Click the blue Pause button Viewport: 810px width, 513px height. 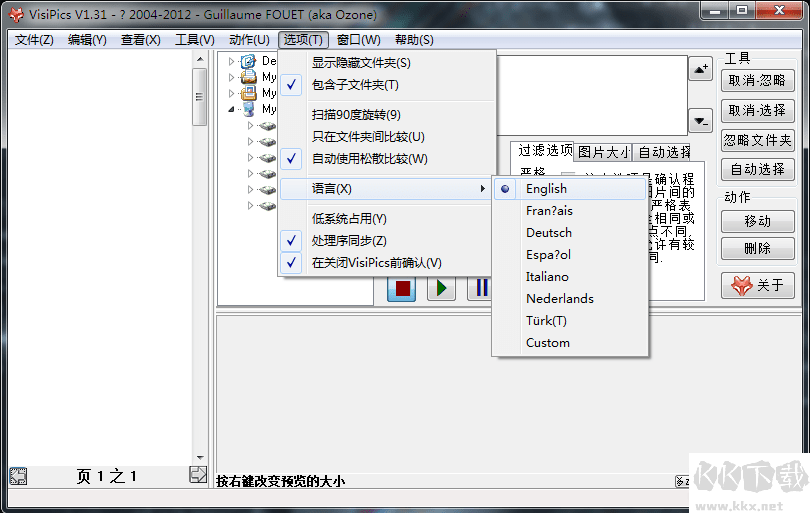(479, 288)
